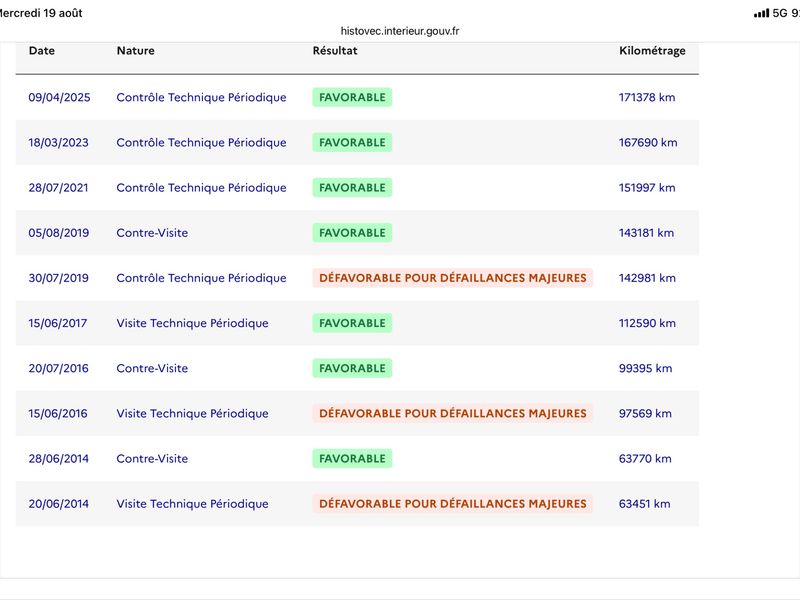The height and width of the screenshot is (600, 800).
Task: Select the 28/07/2021 date cell
Action: [58, 188]
